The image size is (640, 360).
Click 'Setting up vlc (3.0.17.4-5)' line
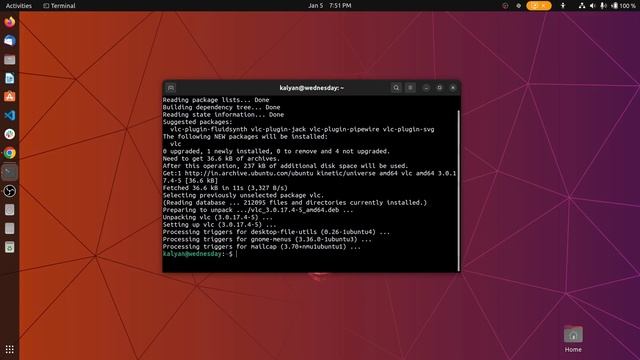(219, 225)
